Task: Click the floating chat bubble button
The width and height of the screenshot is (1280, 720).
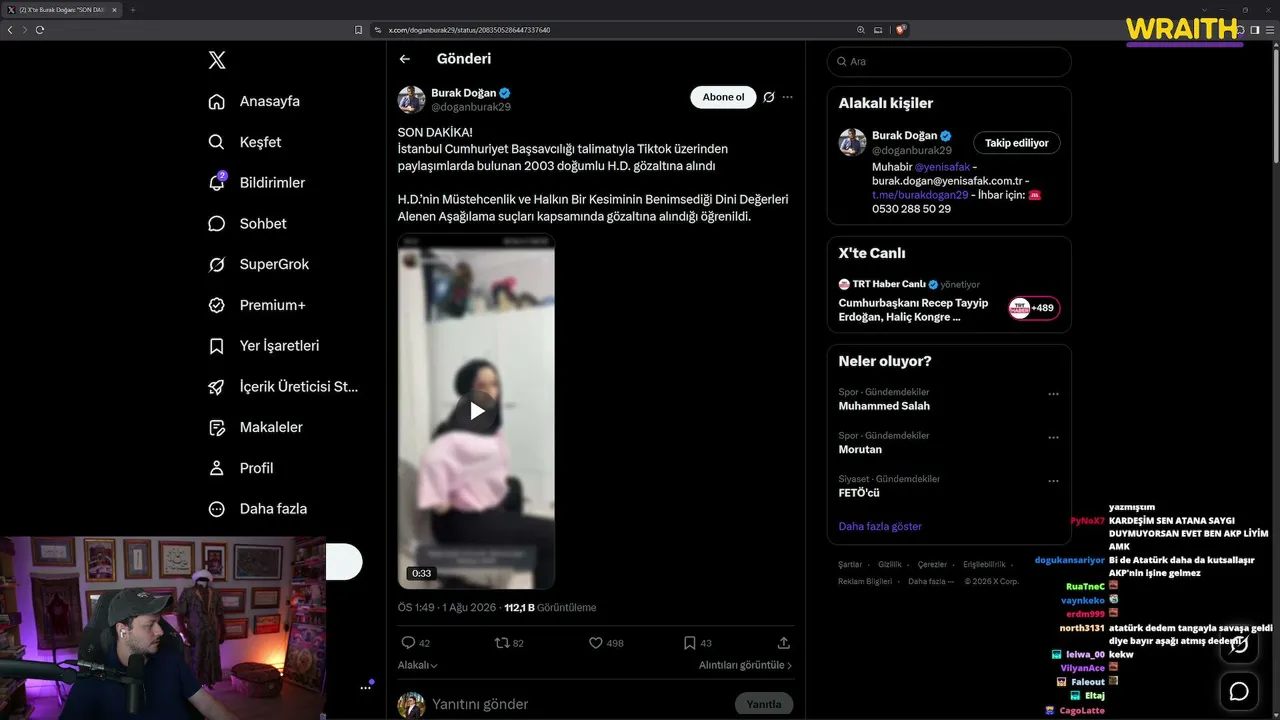Action: click(1239, 691)
